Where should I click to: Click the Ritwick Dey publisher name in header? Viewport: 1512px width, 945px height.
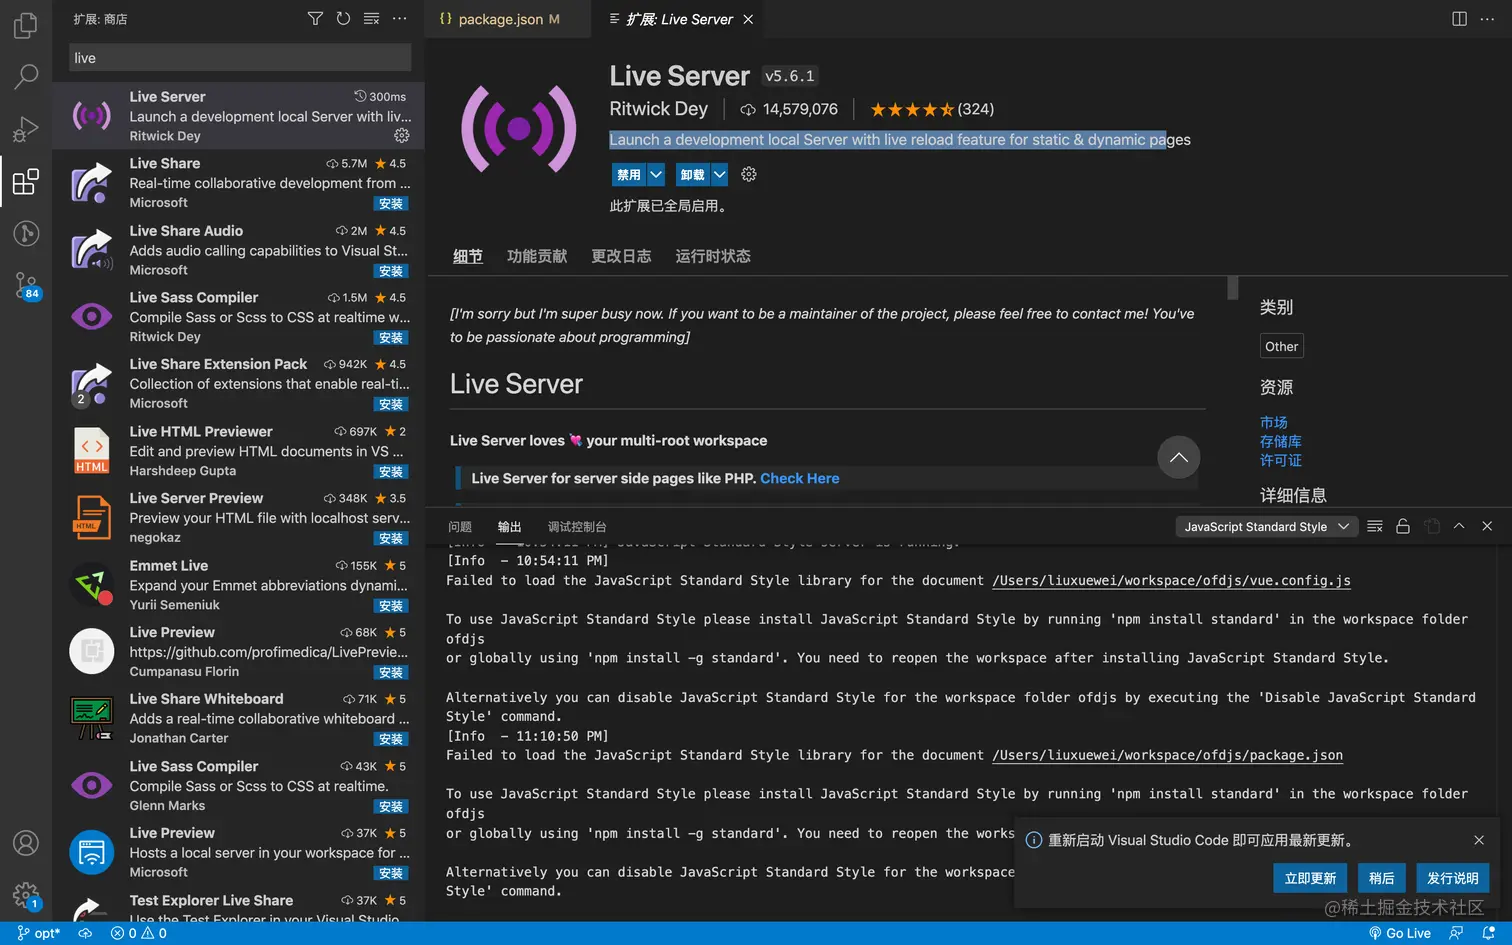click(x=659, y=109)
